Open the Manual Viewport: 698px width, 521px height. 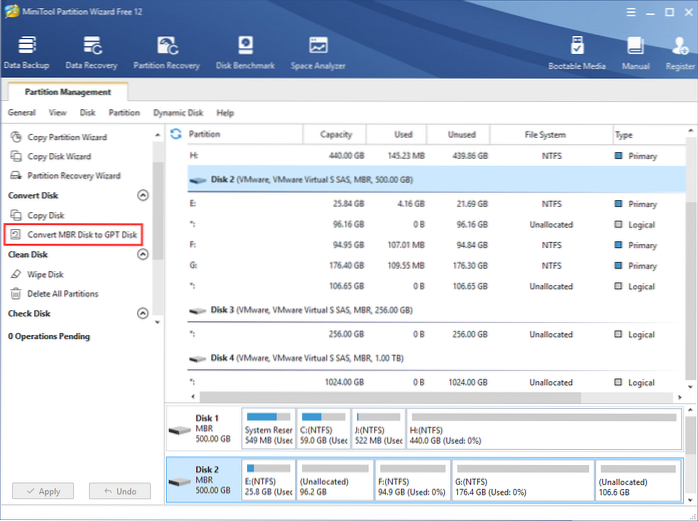(634, 52)
